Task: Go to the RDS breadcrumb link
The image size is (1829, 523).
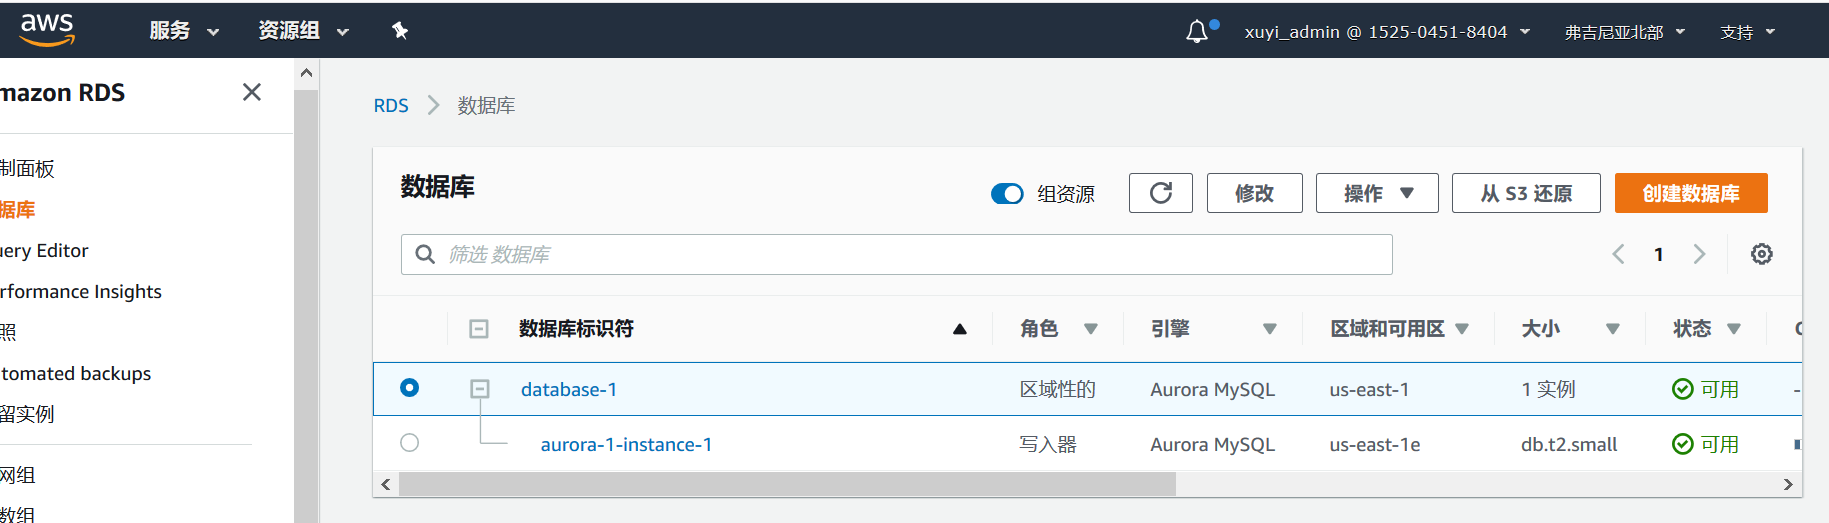Action: pyautogui.click(x=391, y=105)
